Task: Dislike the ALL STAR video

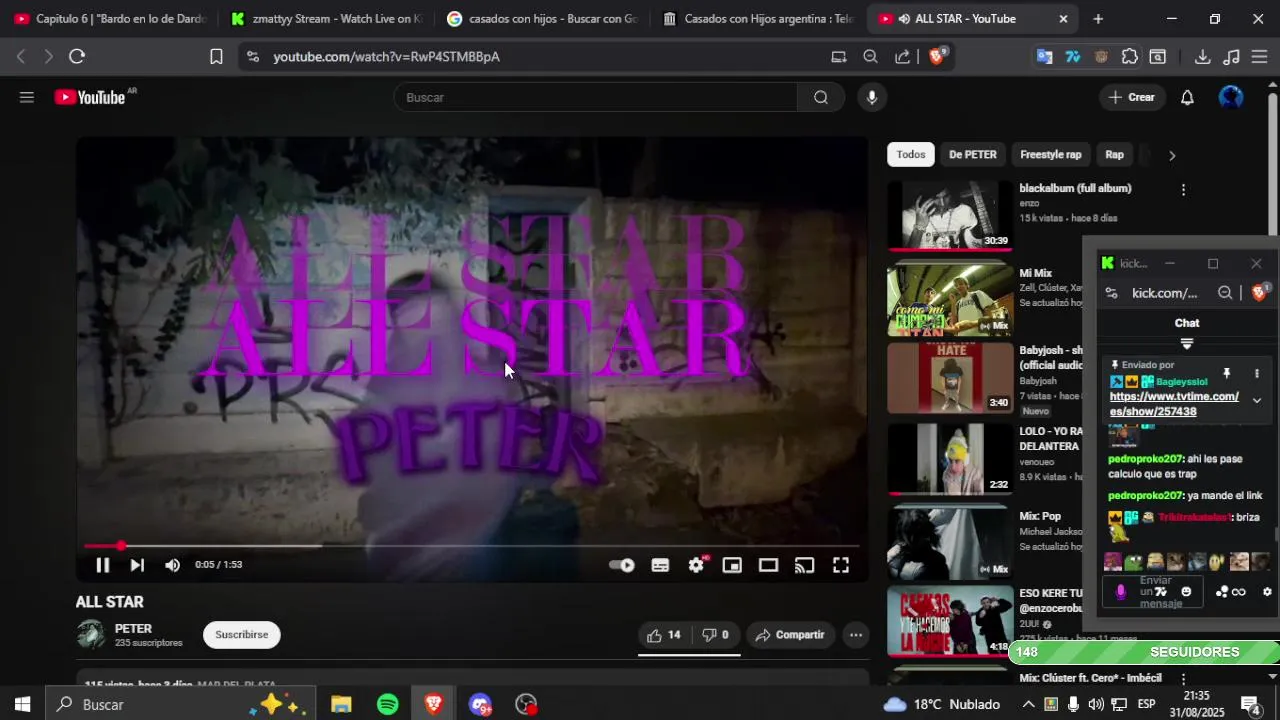Action: (x=715, y=635)
